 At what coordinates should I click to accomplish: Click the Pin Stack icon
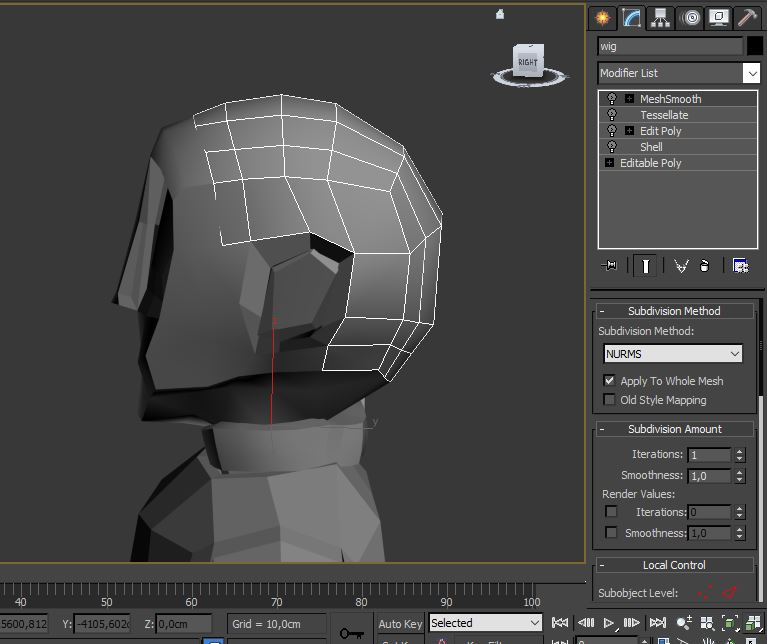[x=609, y=265]
